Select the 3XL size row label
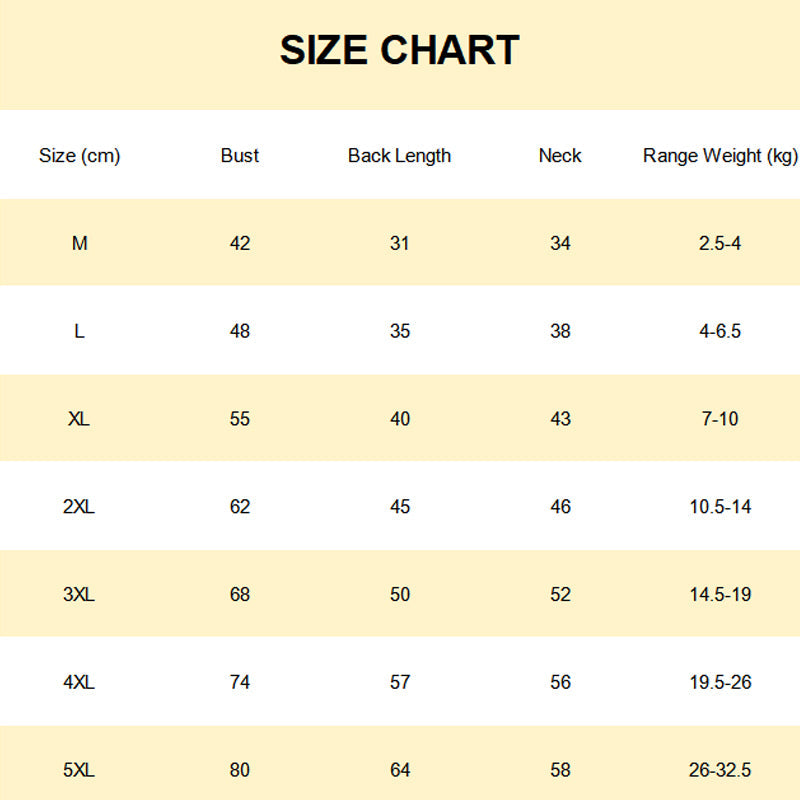The height and width of the screenshot is (800, 800). [79, 595]
